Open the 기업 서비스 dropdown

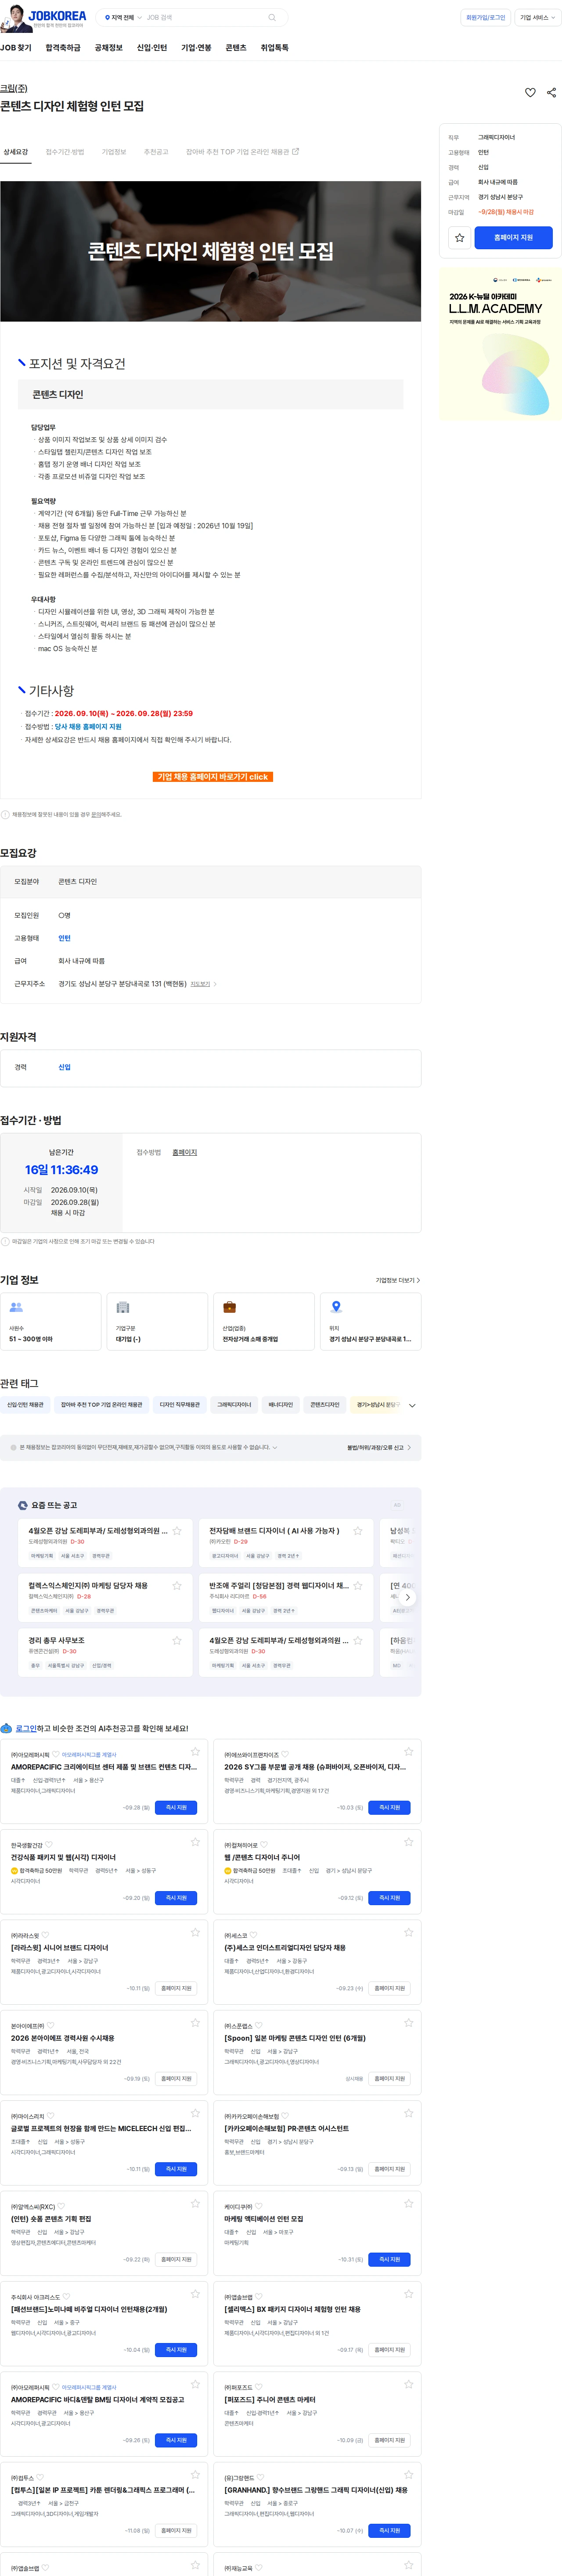pos(537,17)
